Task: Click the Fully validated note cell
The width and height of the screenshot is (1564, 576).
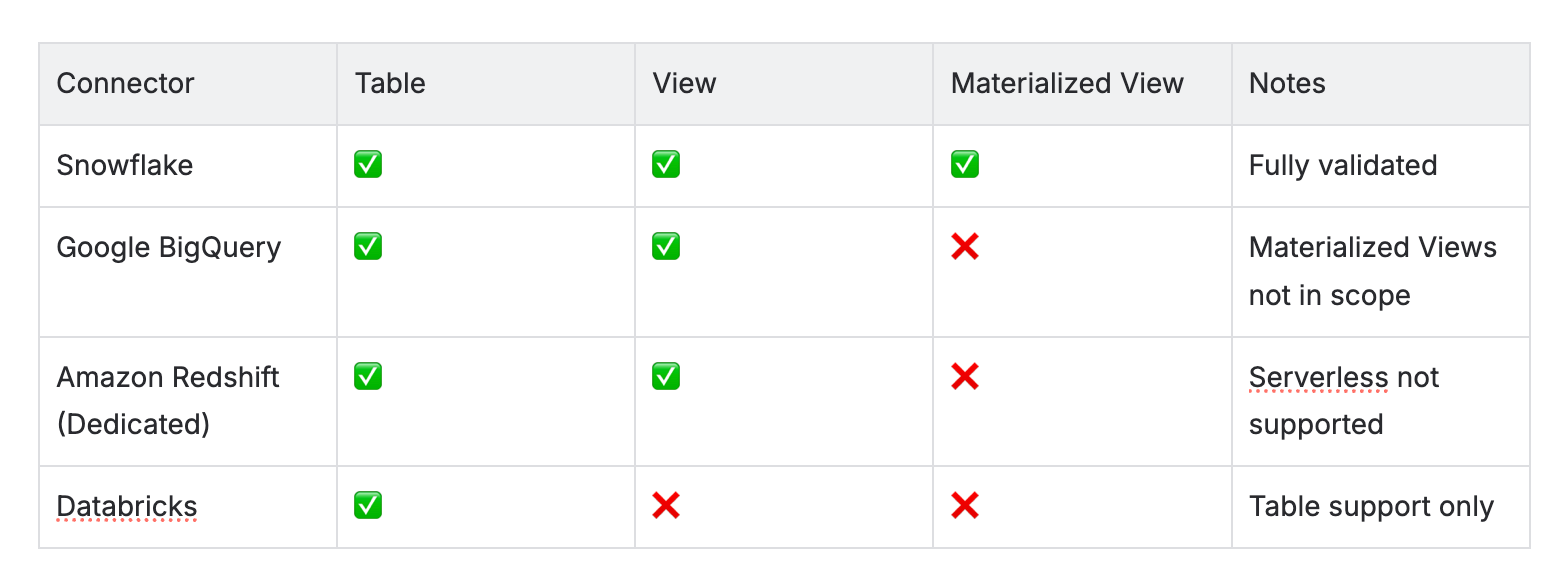Action: 1380,166
